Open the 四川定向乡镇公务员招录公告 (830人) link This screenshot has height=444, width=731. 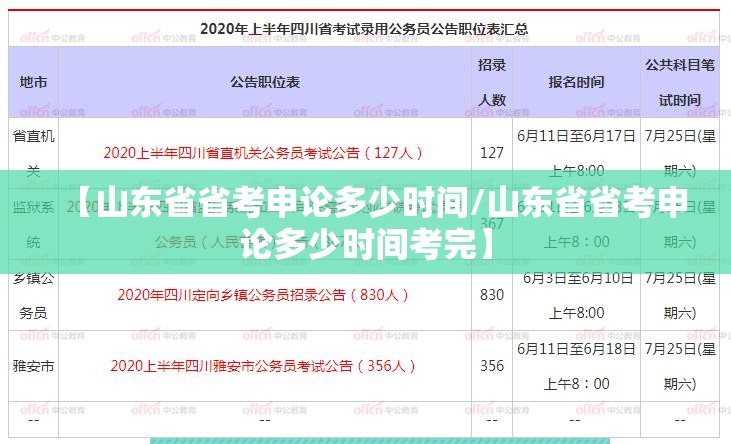[x=264, y=295]
